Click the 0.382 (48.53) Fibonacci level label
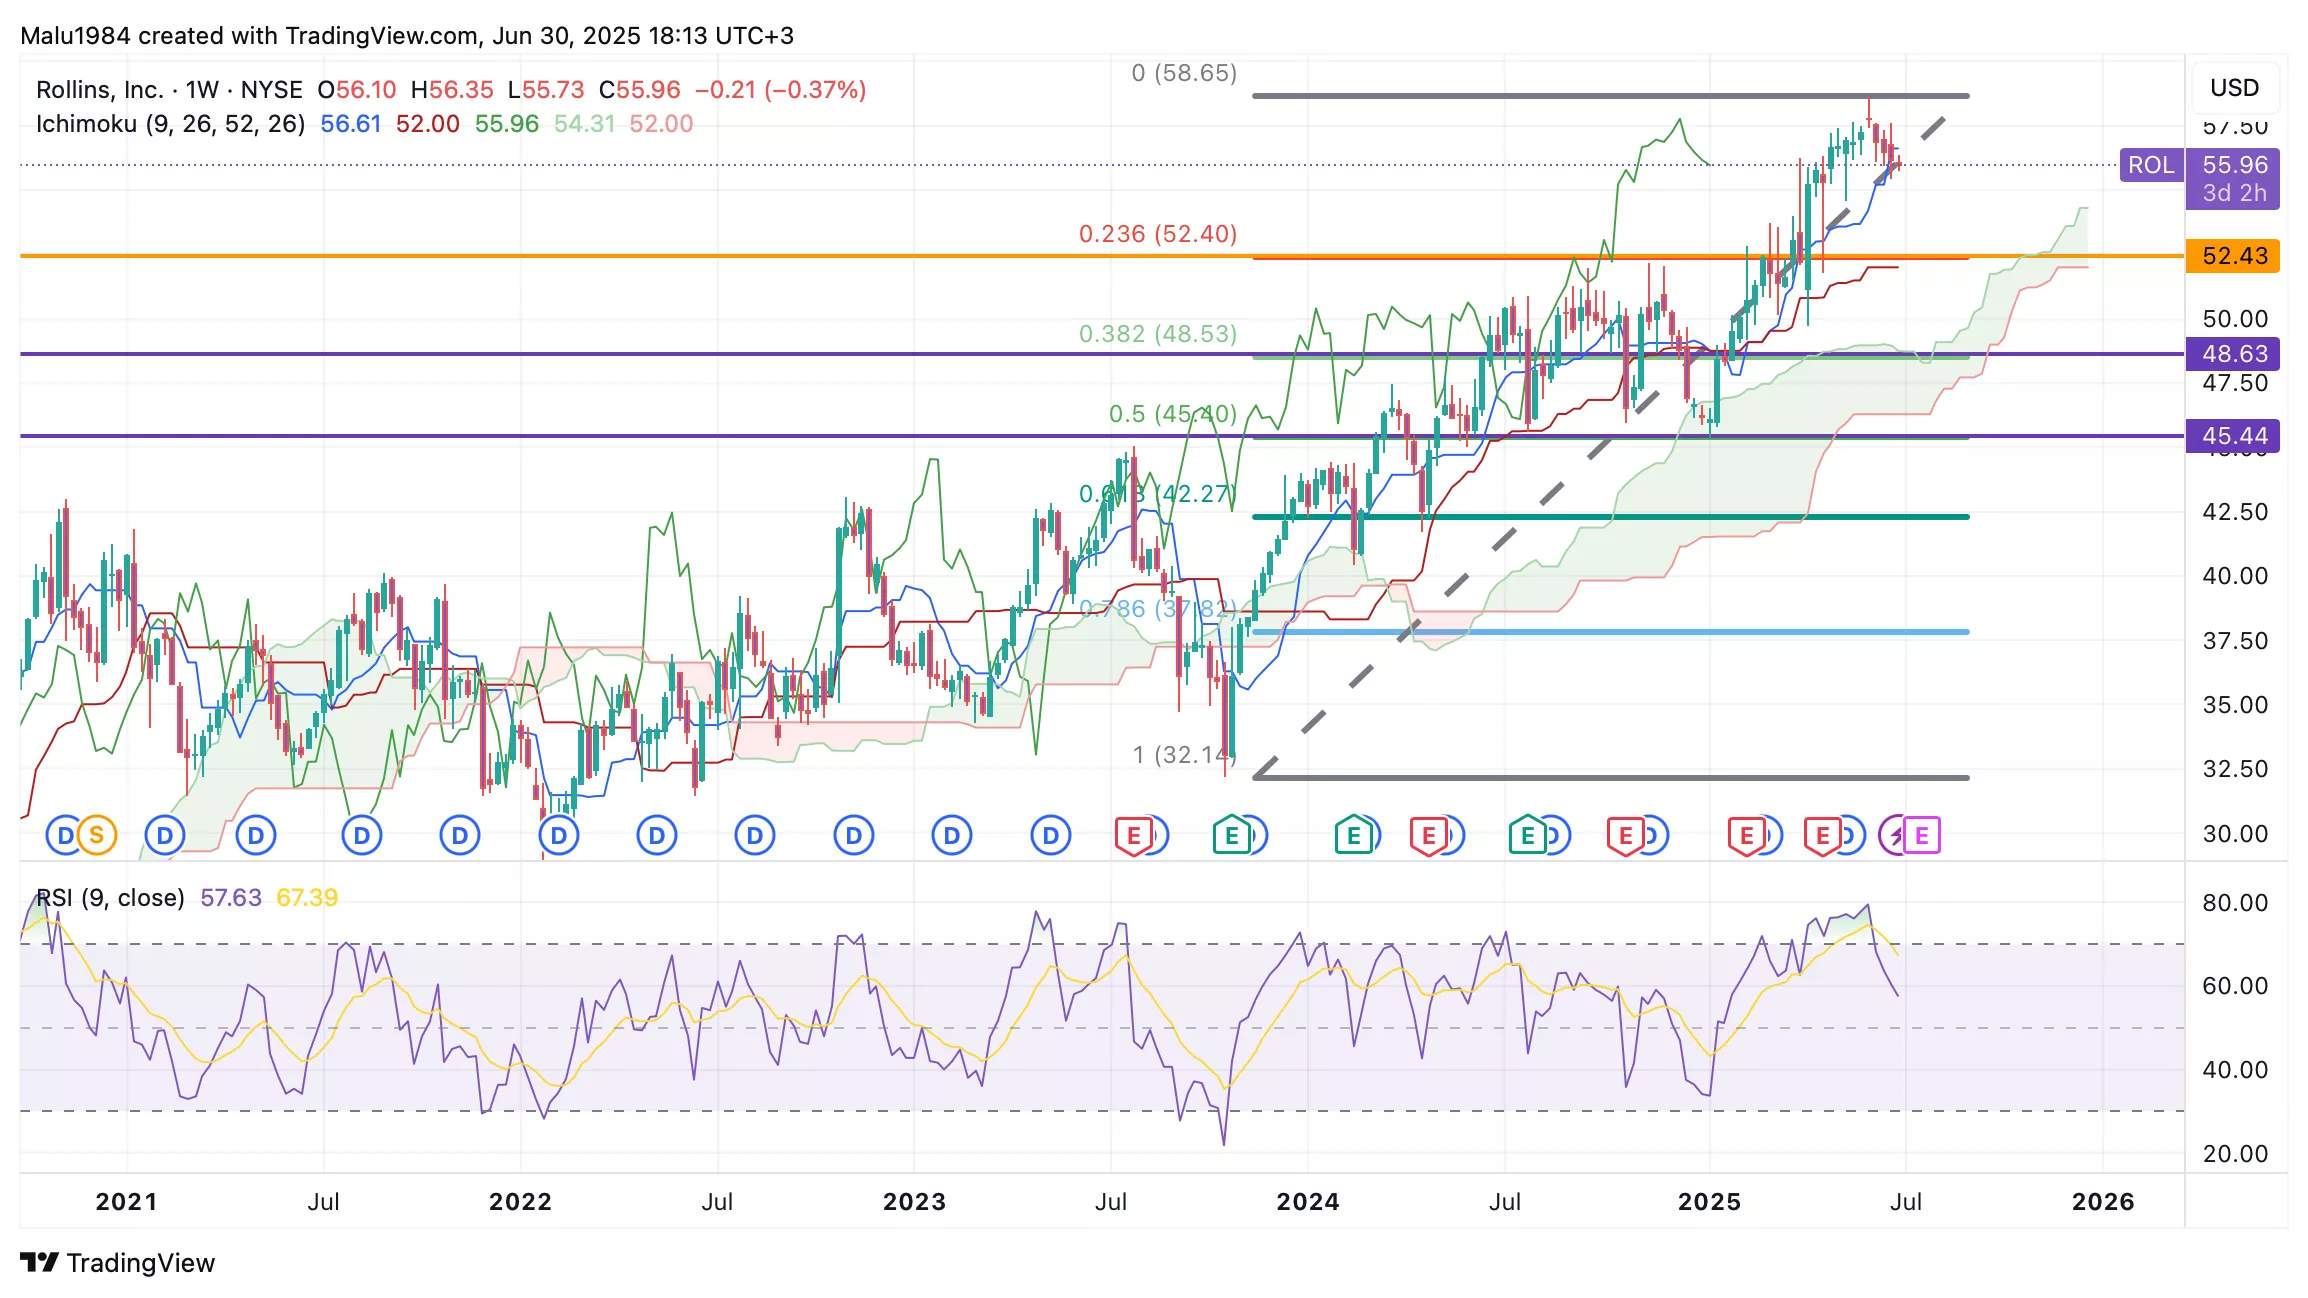This screenshot has height=1298, width=2308. coord(1157,334)
